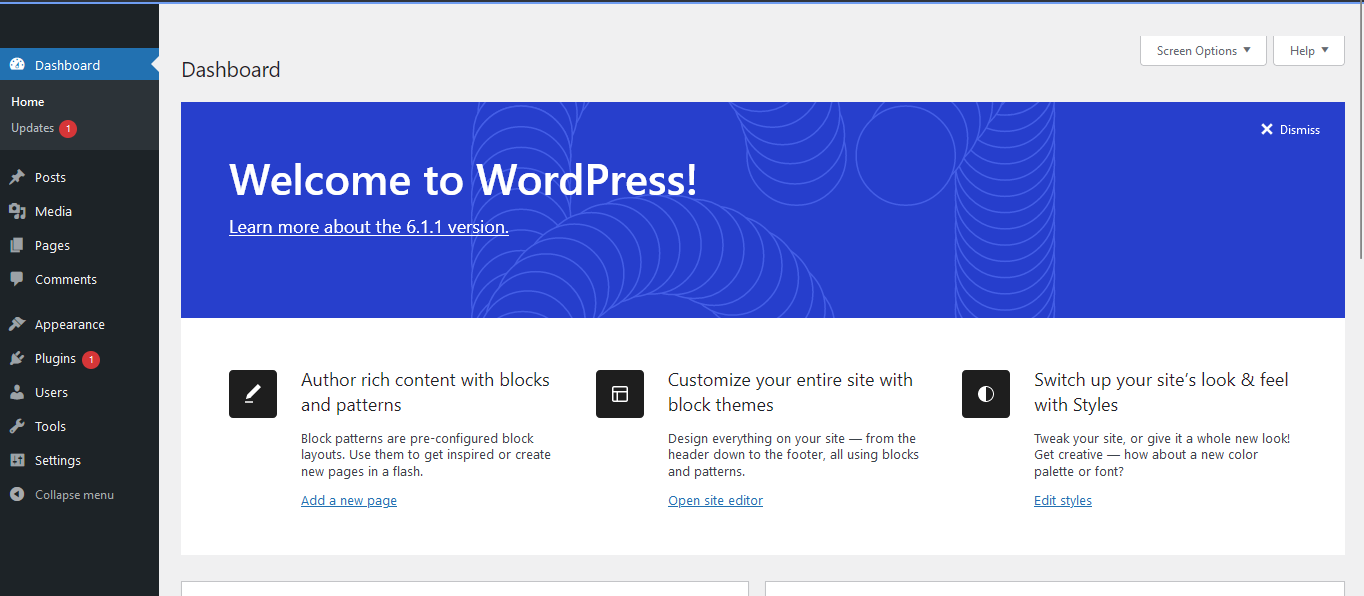Click the Plugins plug icon
Image resolution: width=1364 pixels, height=596 pixels.
tap(17, 358)
